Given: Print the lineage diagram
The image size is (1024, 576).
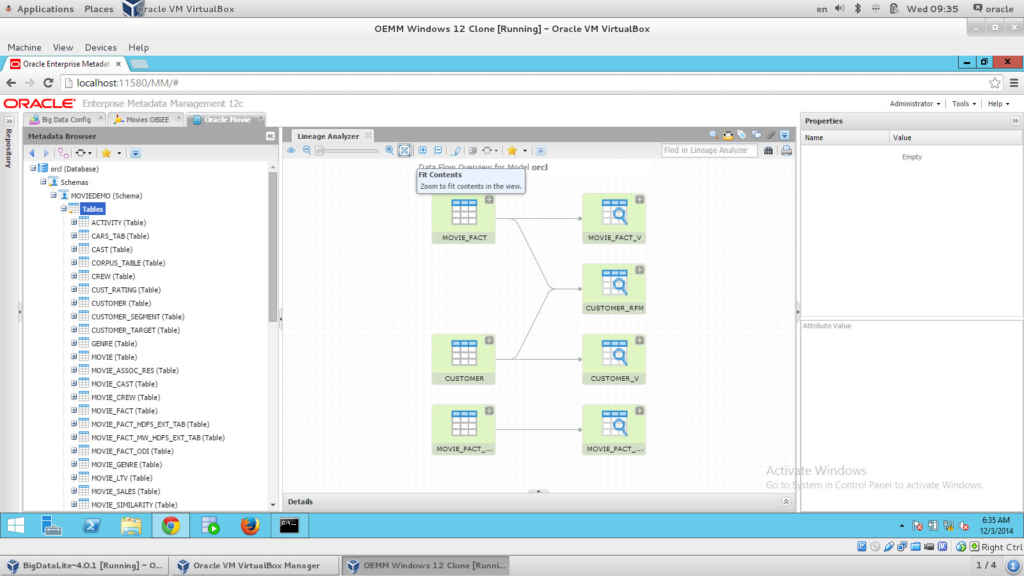Looking at the screenshot, I should 786,151.
